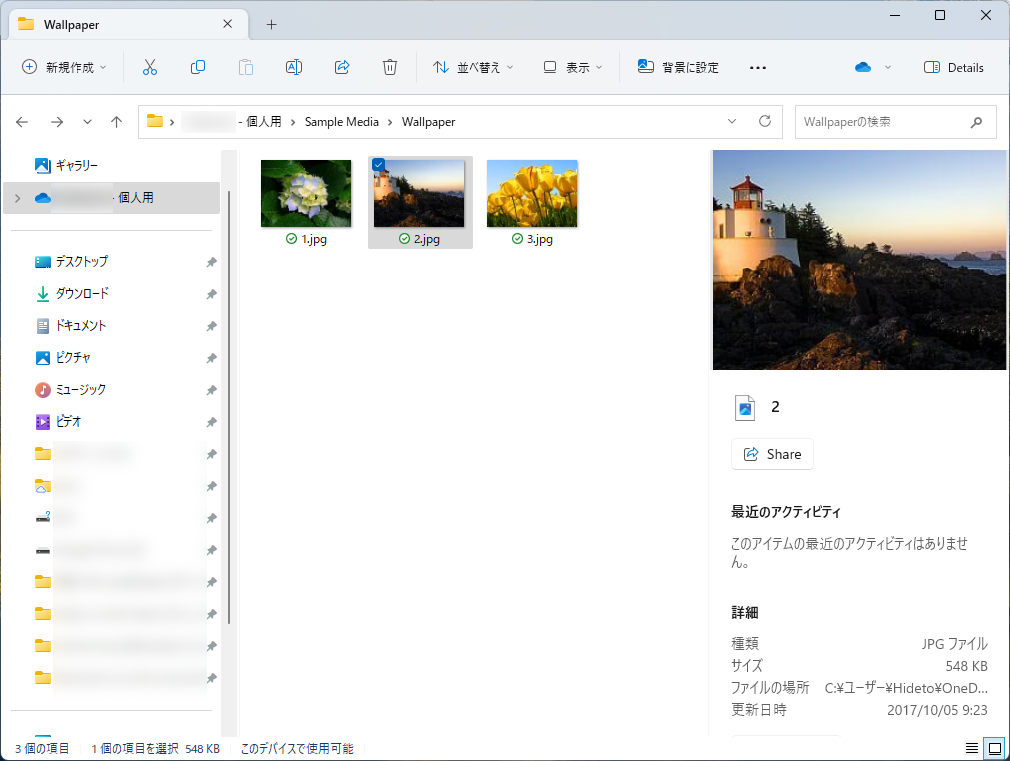The image size is (1010, 761).
Task: Click the Cut icon in the toolbar
Action: pyautogui.click(x=149, y=66)
